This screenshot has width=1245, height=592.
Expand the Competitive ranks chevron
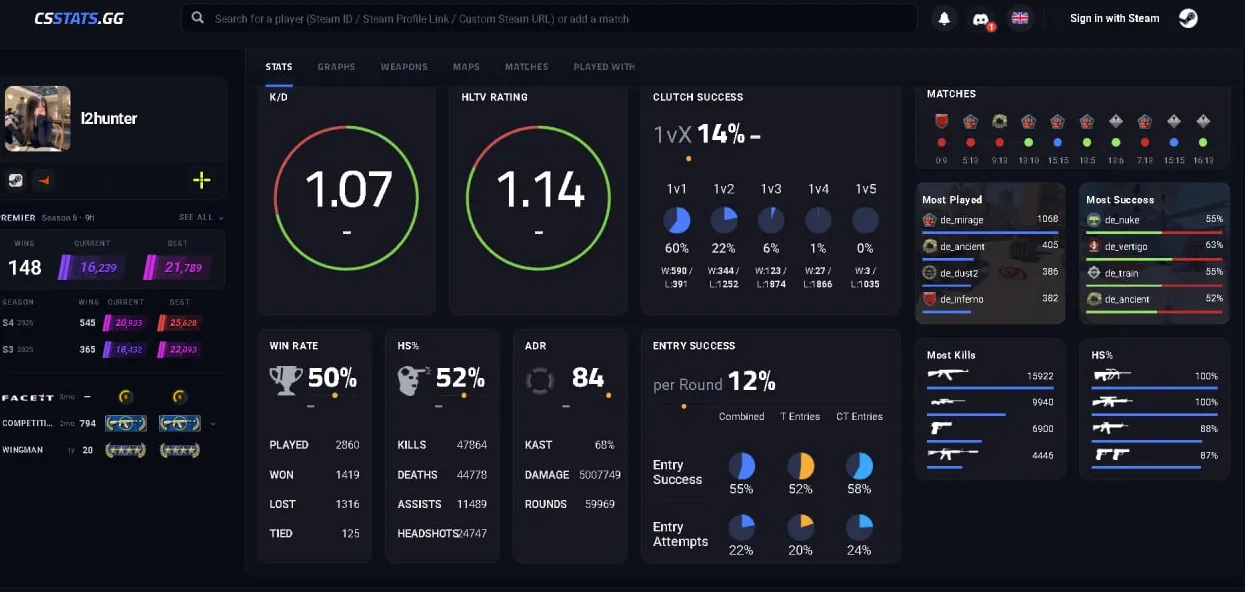[x=212, y=424]
